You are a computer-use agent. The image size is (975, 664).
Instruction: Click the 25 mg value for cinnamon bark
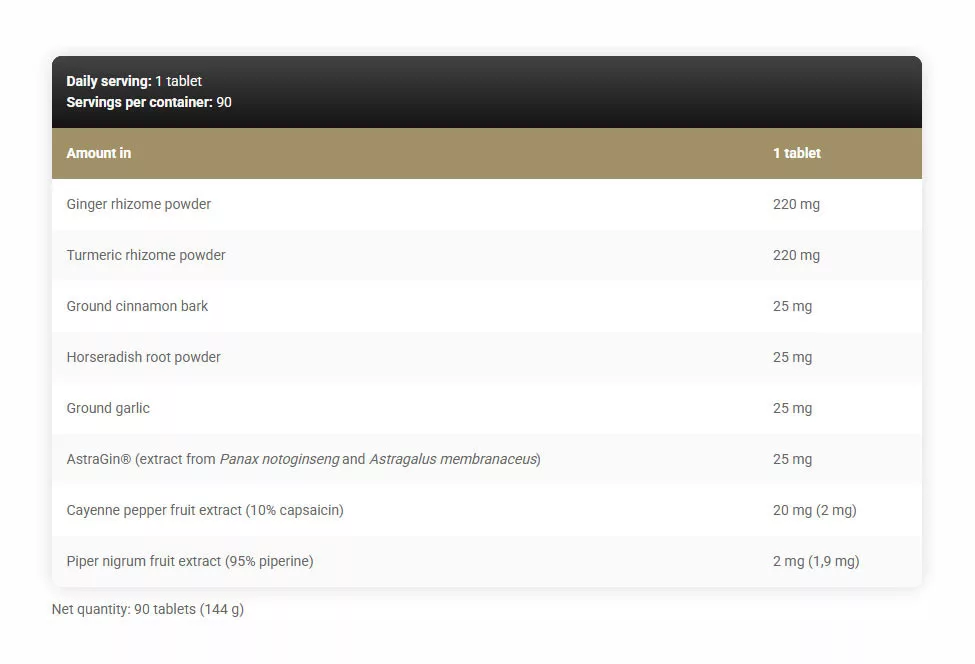tap(792, 306)
